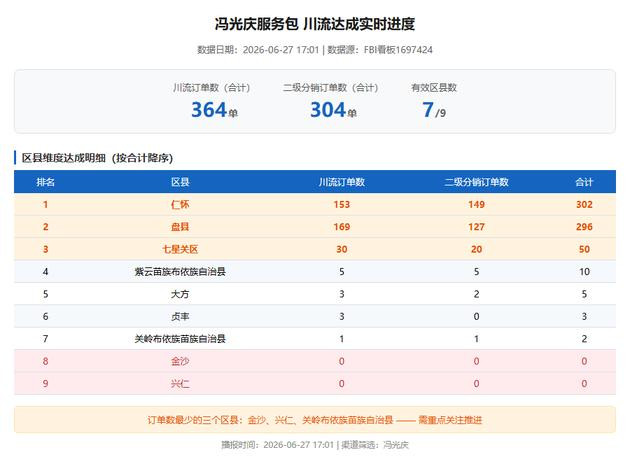Click rank 1 in the 仁怀 row

(x=45, y=204)
